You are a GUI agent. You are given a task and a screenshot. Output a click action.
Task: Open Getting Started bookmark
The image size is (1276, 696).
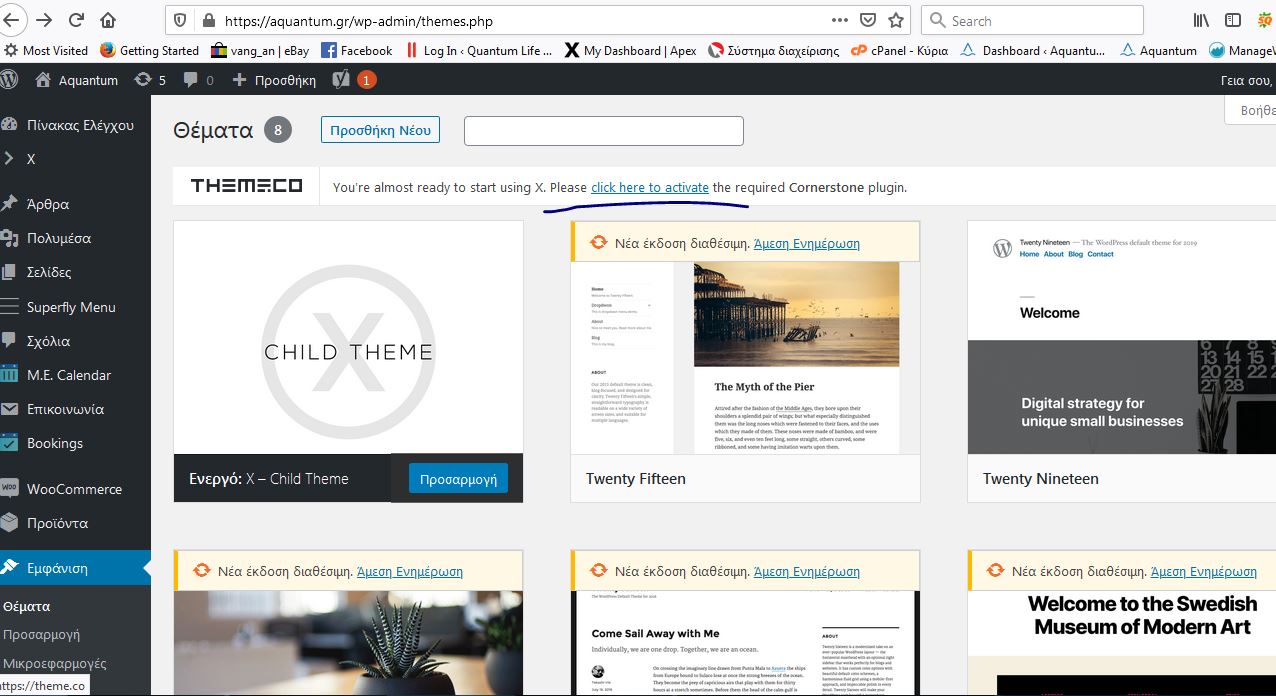(x=149, y=50)
